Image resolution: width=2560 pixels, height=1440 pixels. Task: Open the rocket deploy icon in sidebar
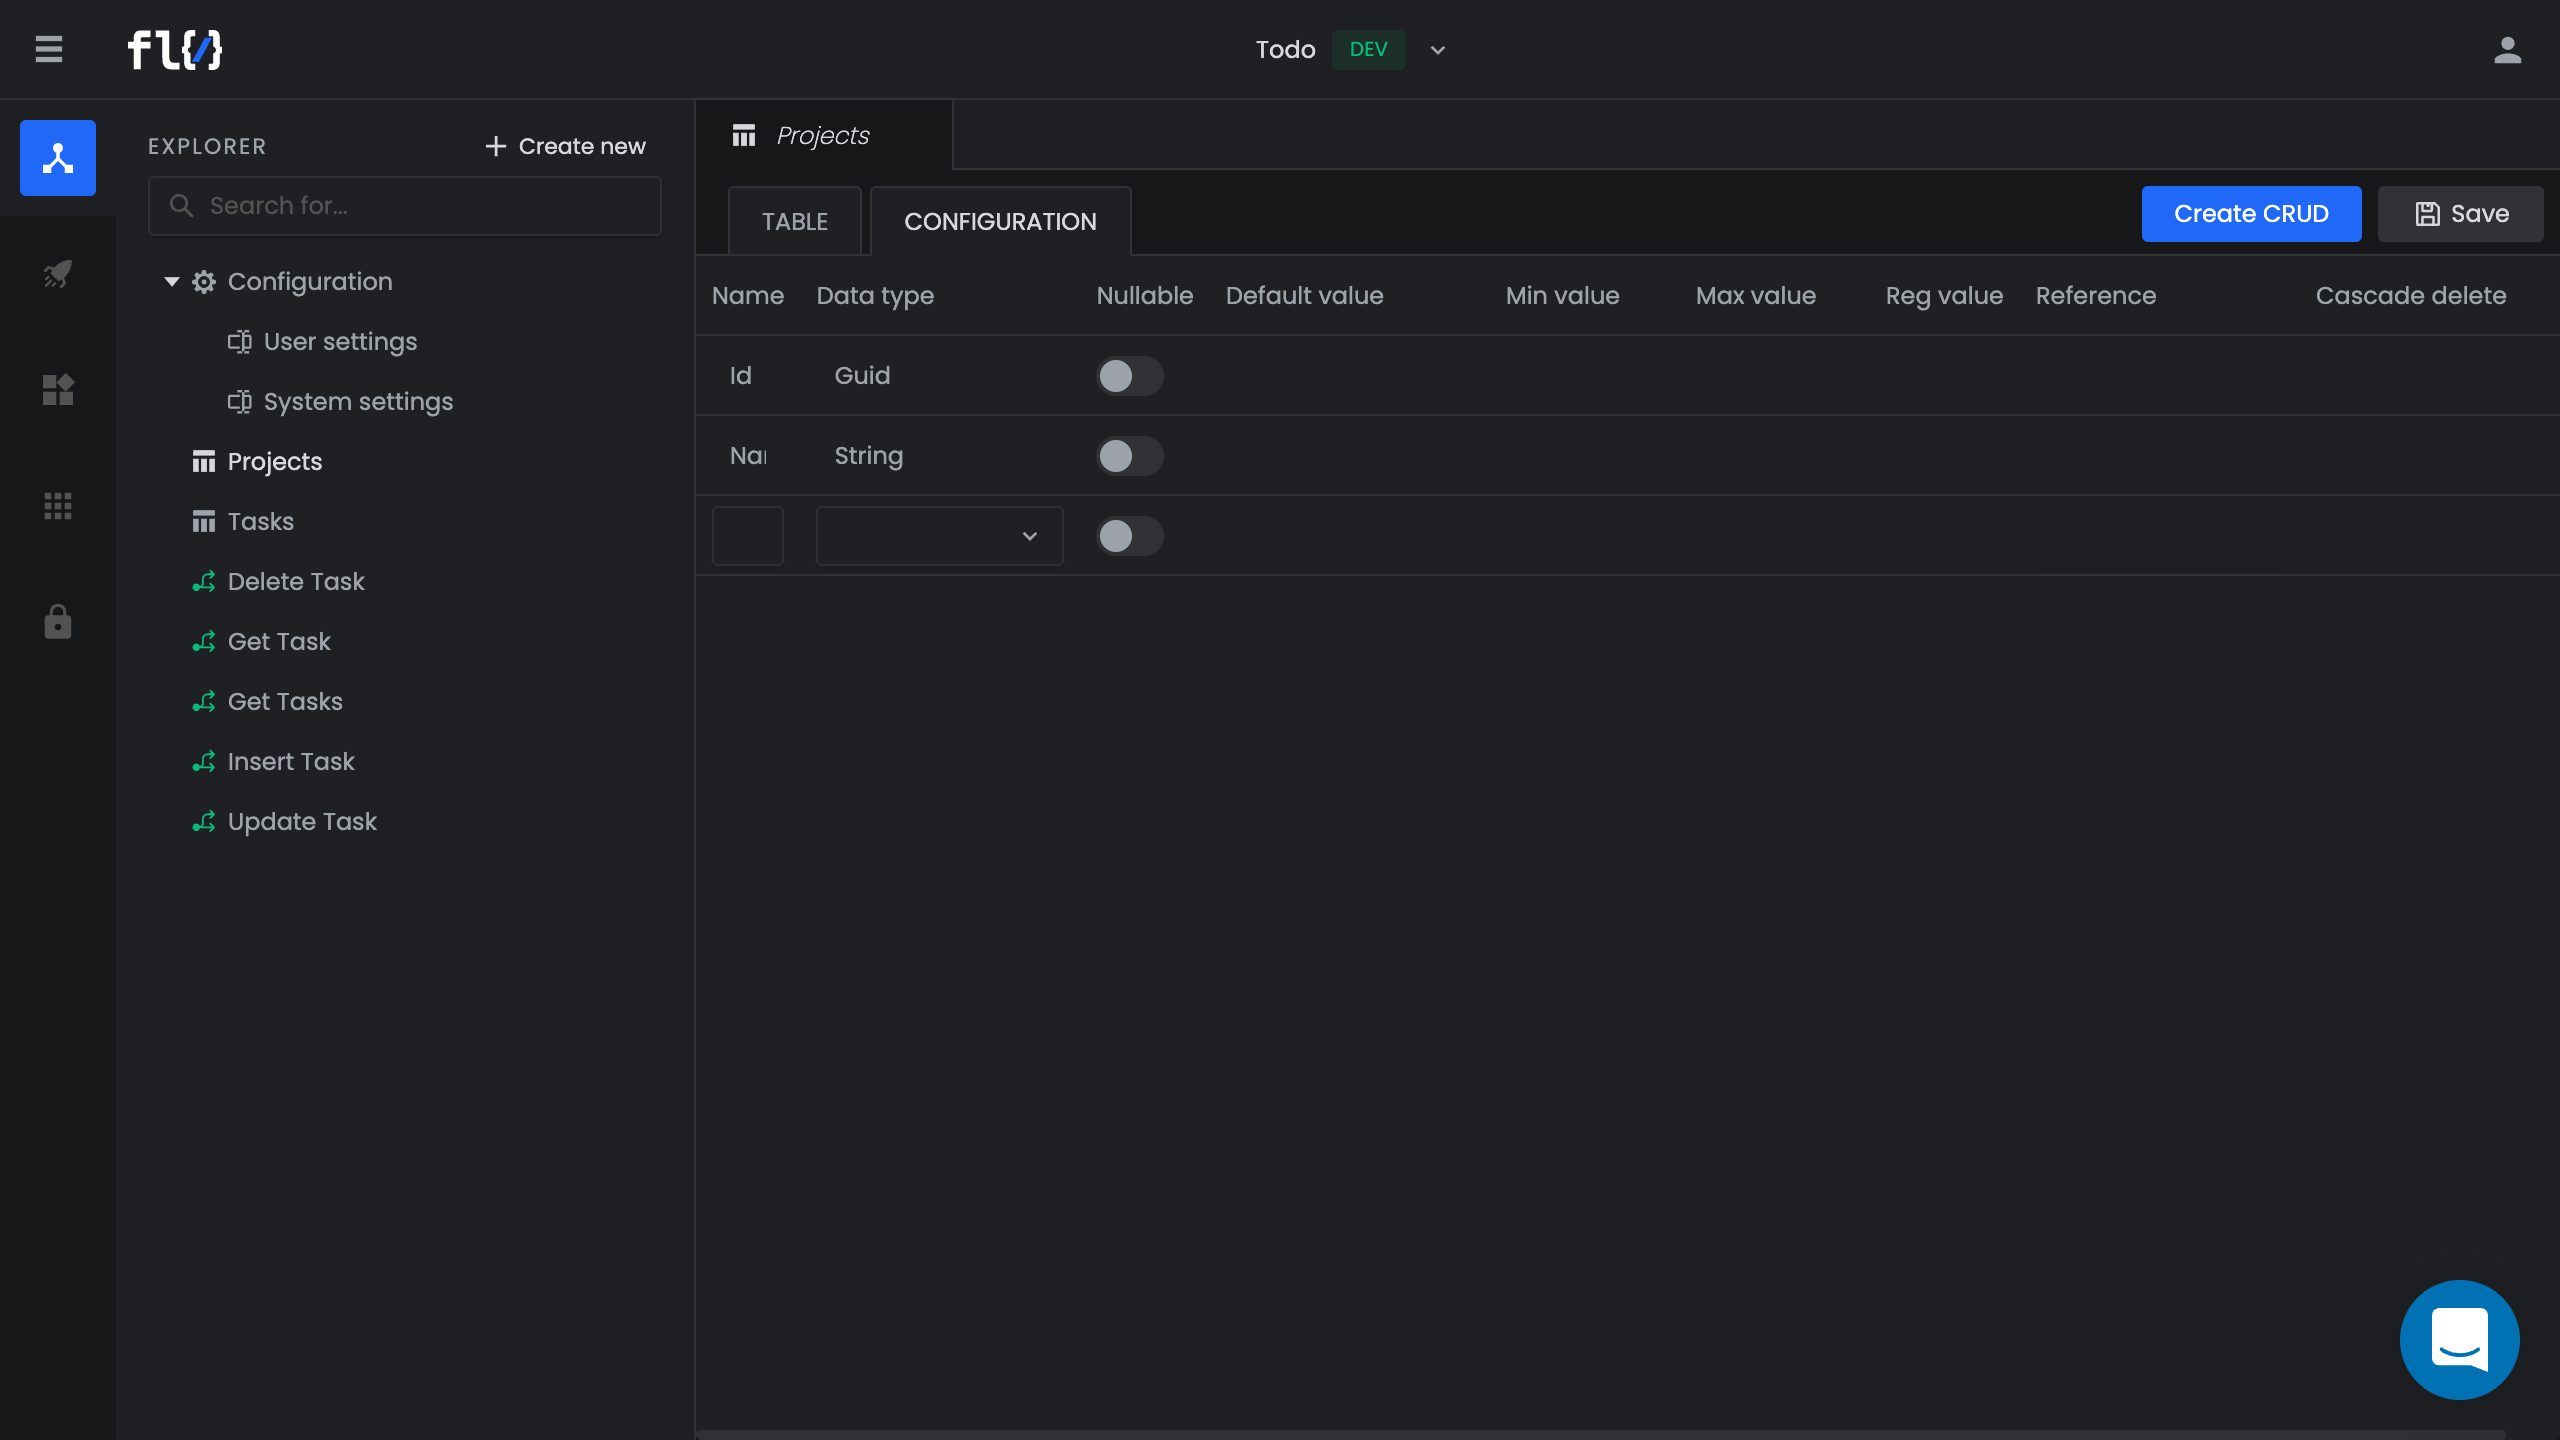point(58,273)
